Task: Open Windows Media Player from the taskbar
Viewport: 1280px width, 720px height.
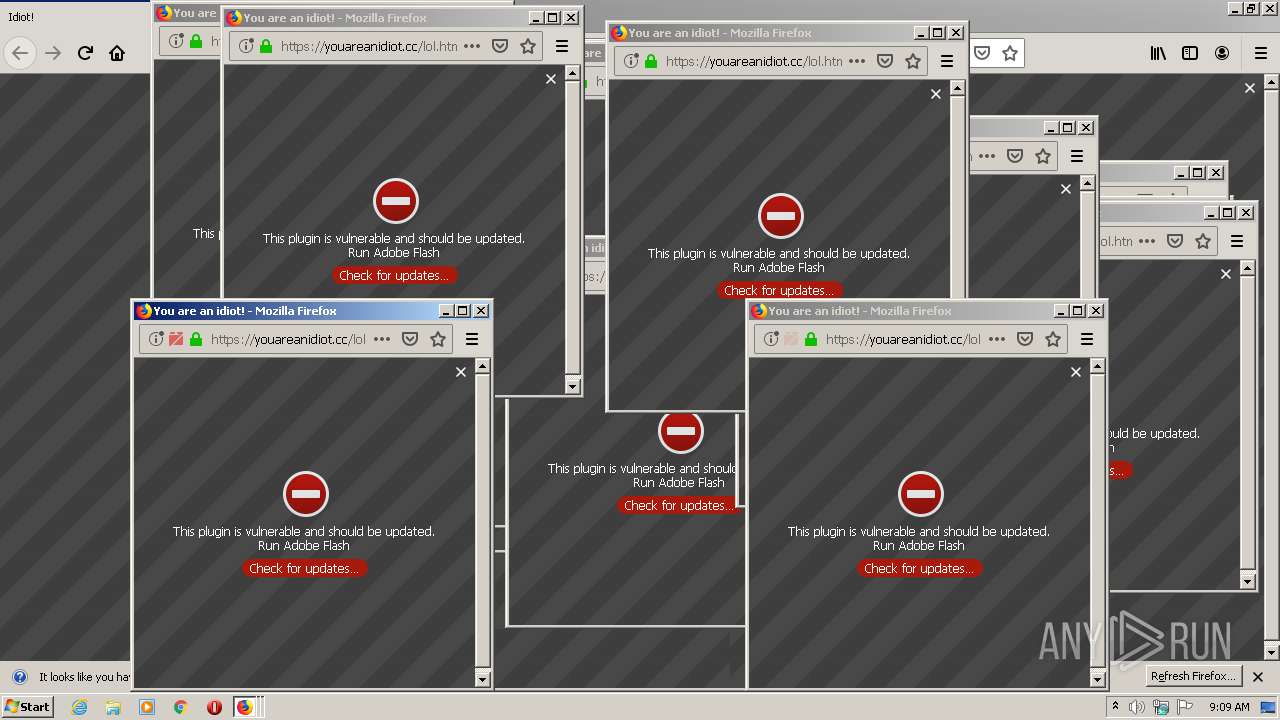Action: [147, 707]
